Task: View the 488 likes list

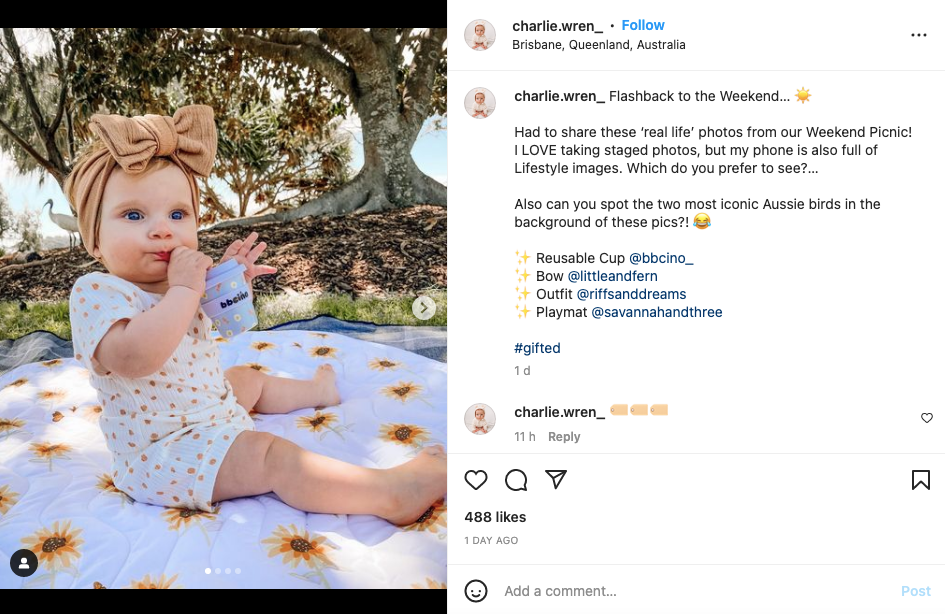Action: pos(495,517)
